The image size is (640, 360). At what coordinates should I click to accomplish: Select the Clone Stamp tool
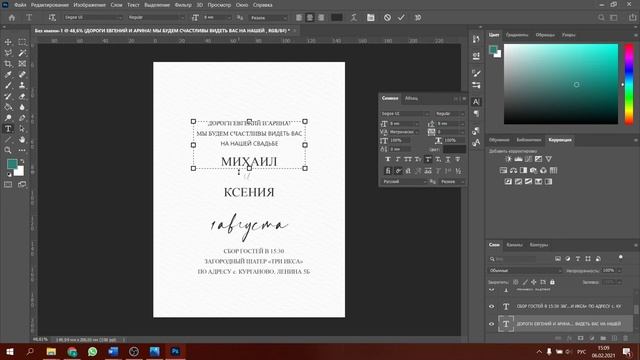point(22,85)
